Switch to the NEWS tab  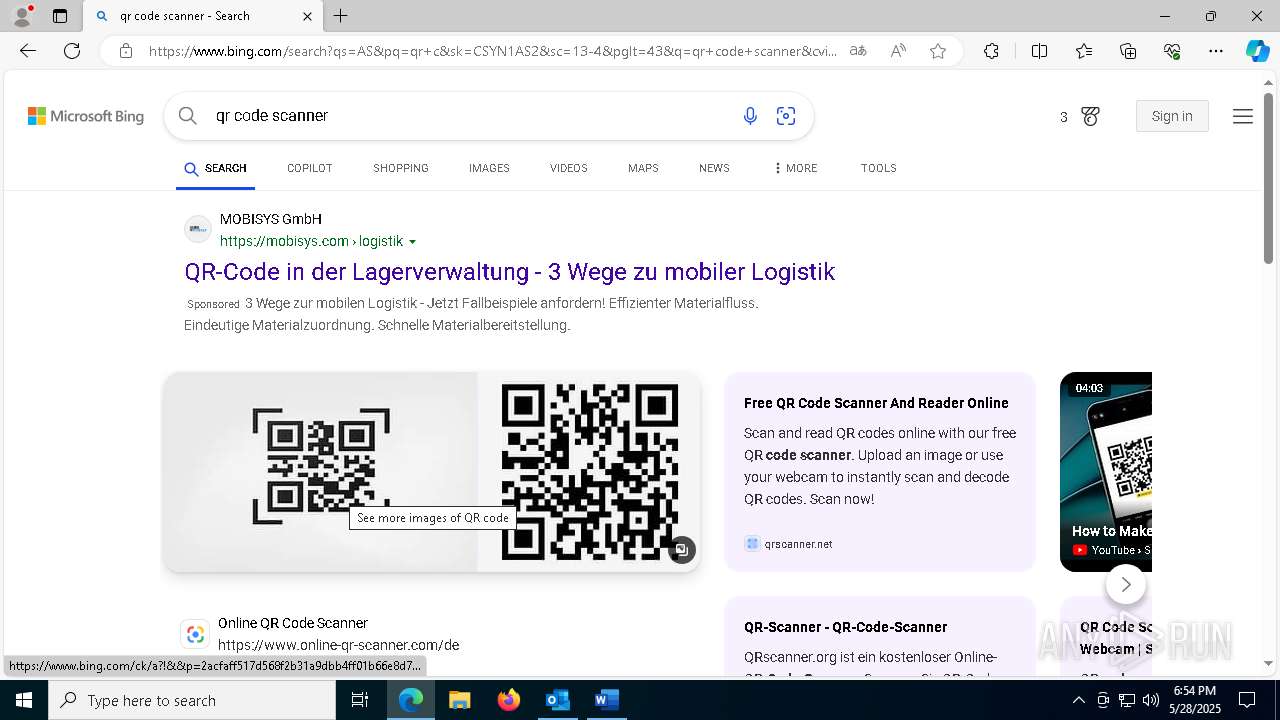click(714, 169)
